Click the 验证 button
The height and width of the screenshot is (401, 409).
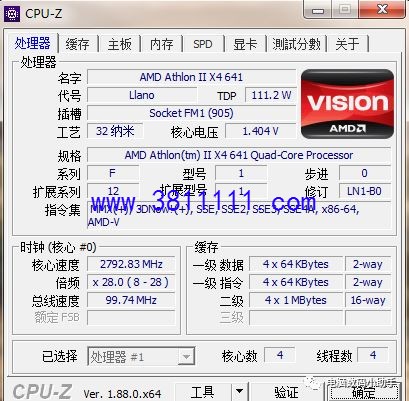pyautogui.click(x=286, y=391)
